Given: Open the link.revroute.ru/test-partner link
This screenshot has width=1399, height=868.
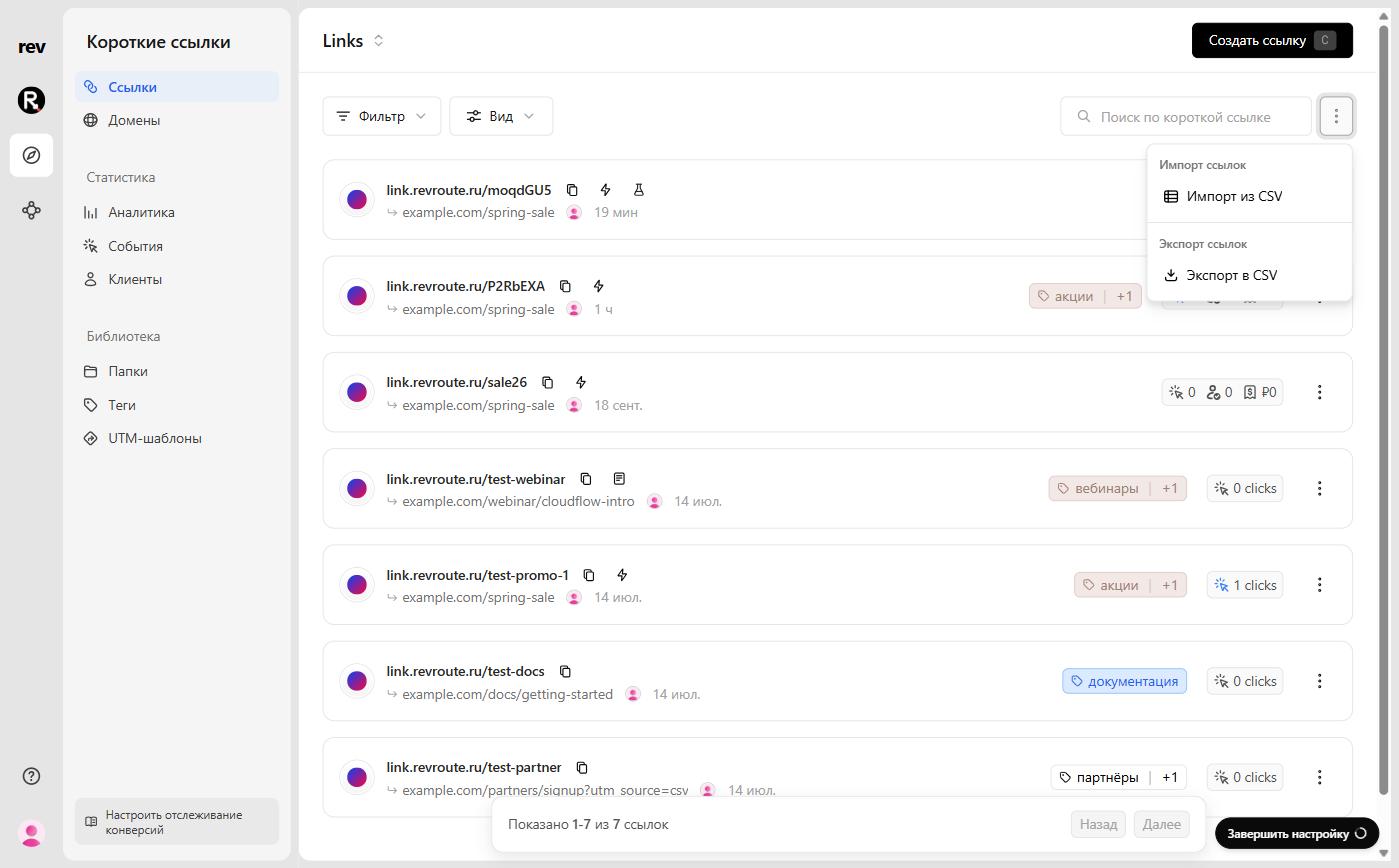Looking at the screenshot, I should point(474,767).
